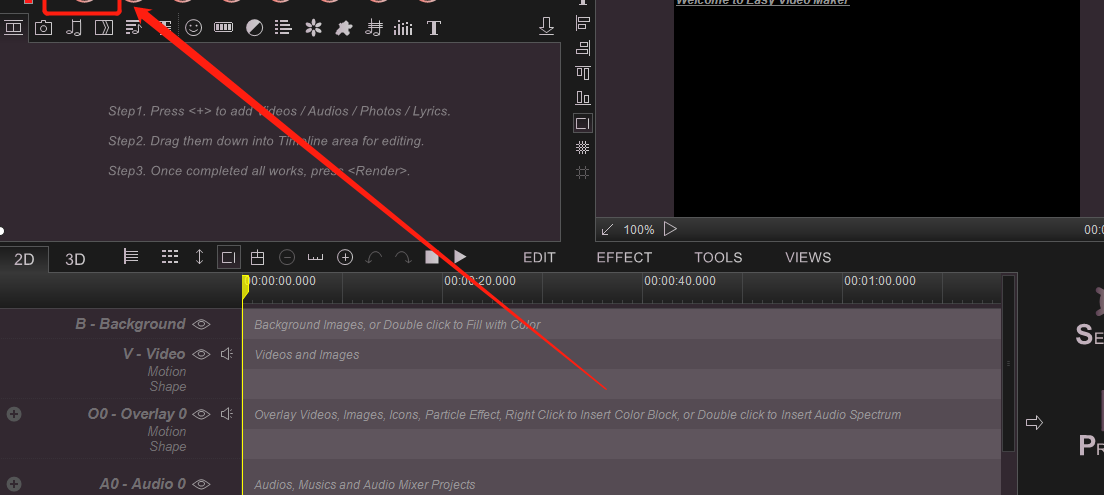The width and height of the screenshot is (1104, 495).
Task: Switch to the 2D timeline tab
Action: [25, 259]
